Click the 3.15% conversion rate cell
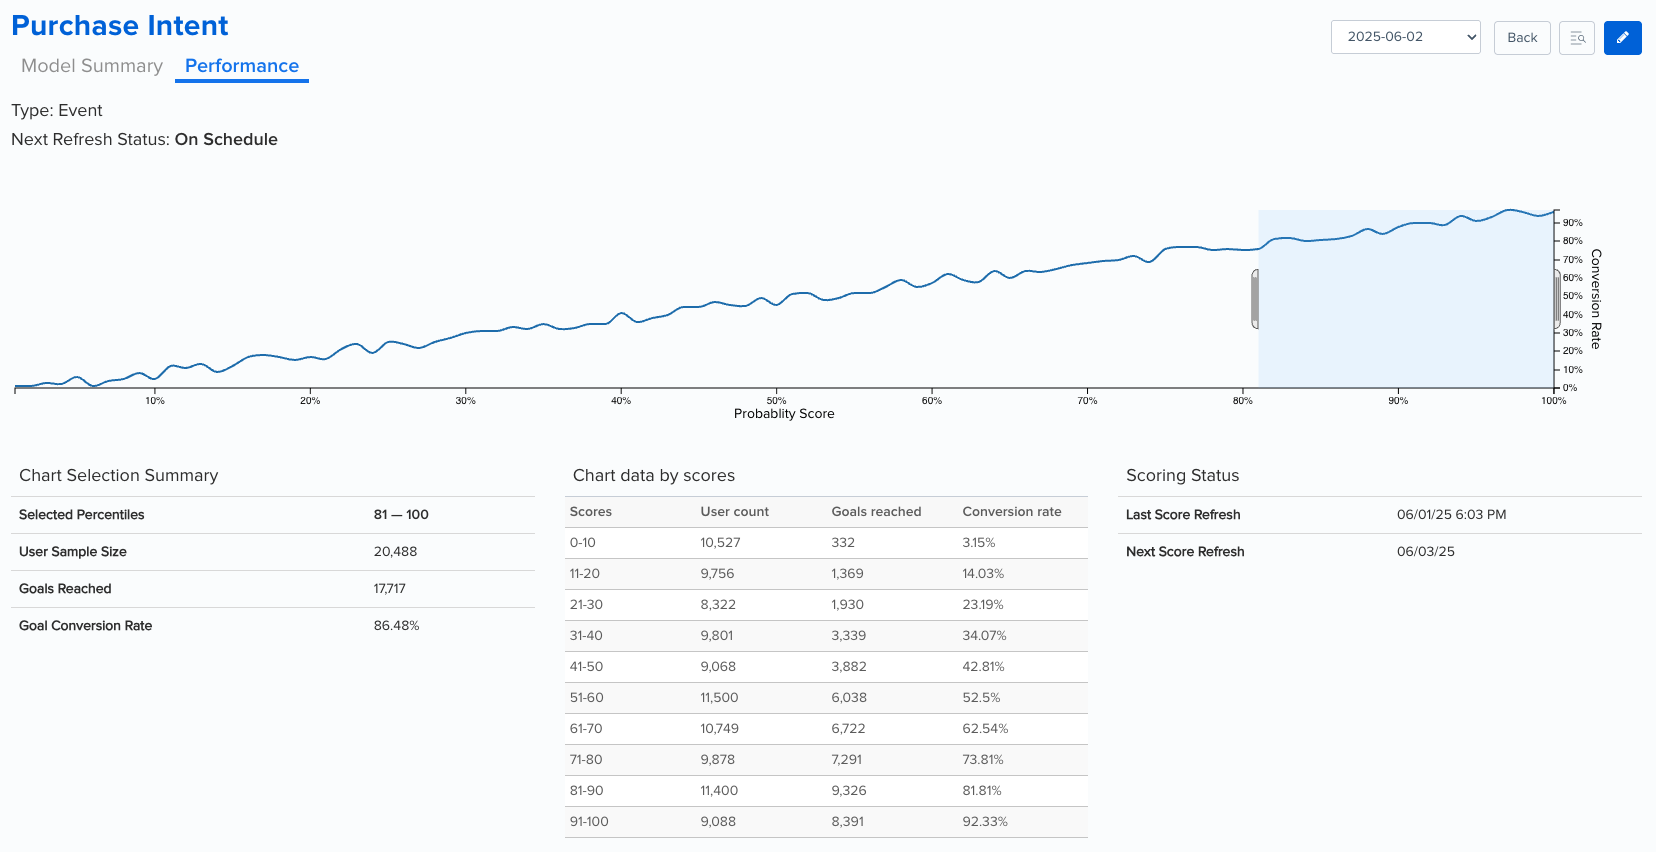This screenshot has width=1656, height=852. pos(979,543)
